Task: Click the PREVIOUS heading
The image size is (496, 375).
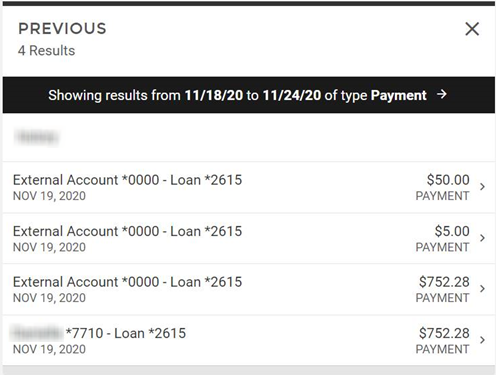Action: coord(62,29)
